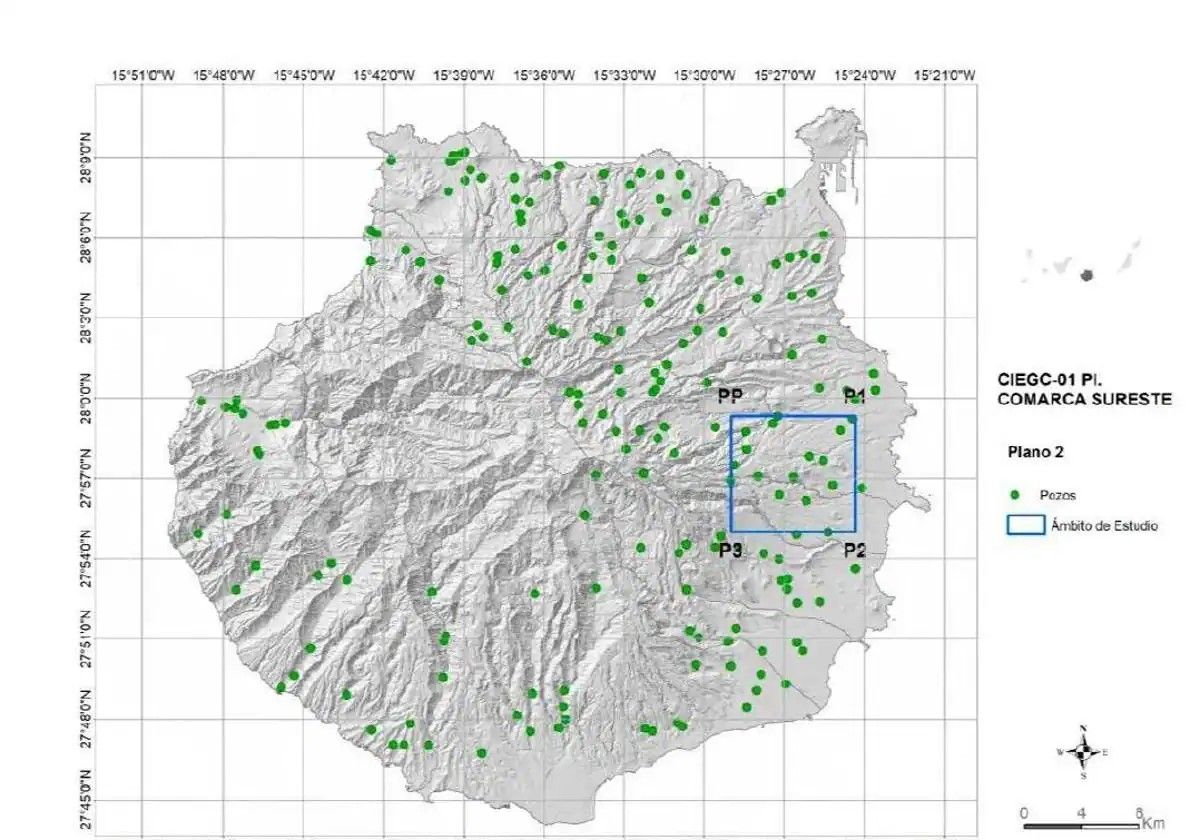Click the dark highlighted island in inset
Viewport: 1200px width, 840px height.
[x=1087, y=274]
